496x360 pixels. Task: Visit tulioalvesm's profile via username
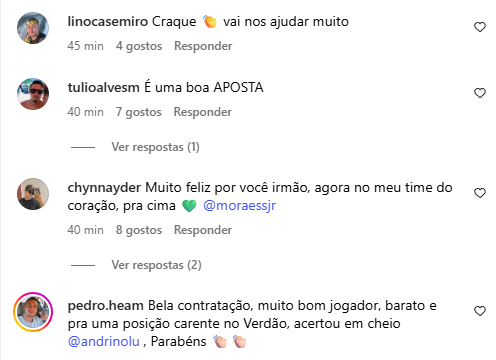[x=104, y=88]
